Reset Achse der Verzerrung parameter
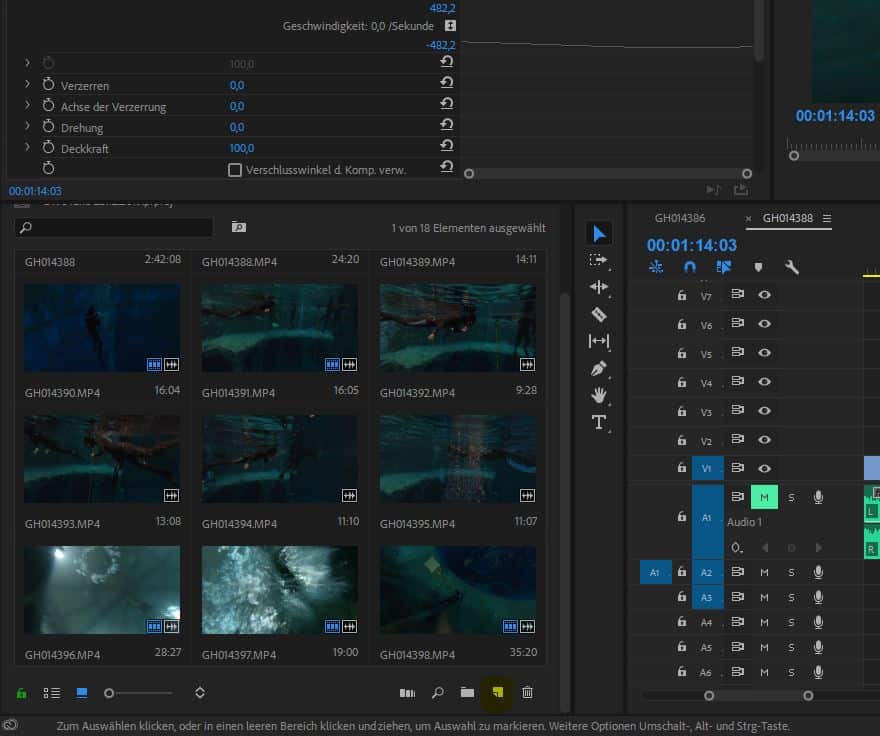This screenshot has height=736, width=880. [x=447, y=104]
